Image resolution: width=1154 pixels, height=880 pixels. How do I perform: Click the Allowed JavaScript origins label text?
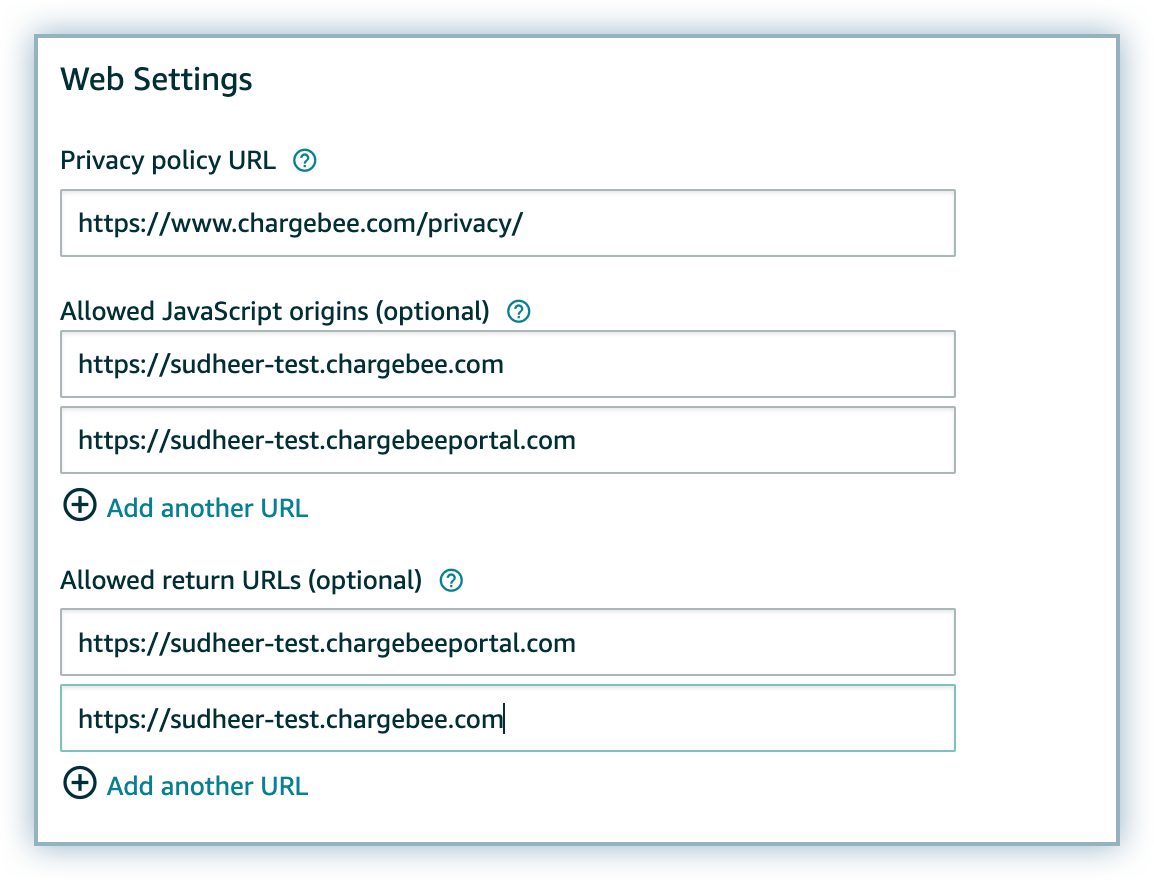(x=215, y=311)
